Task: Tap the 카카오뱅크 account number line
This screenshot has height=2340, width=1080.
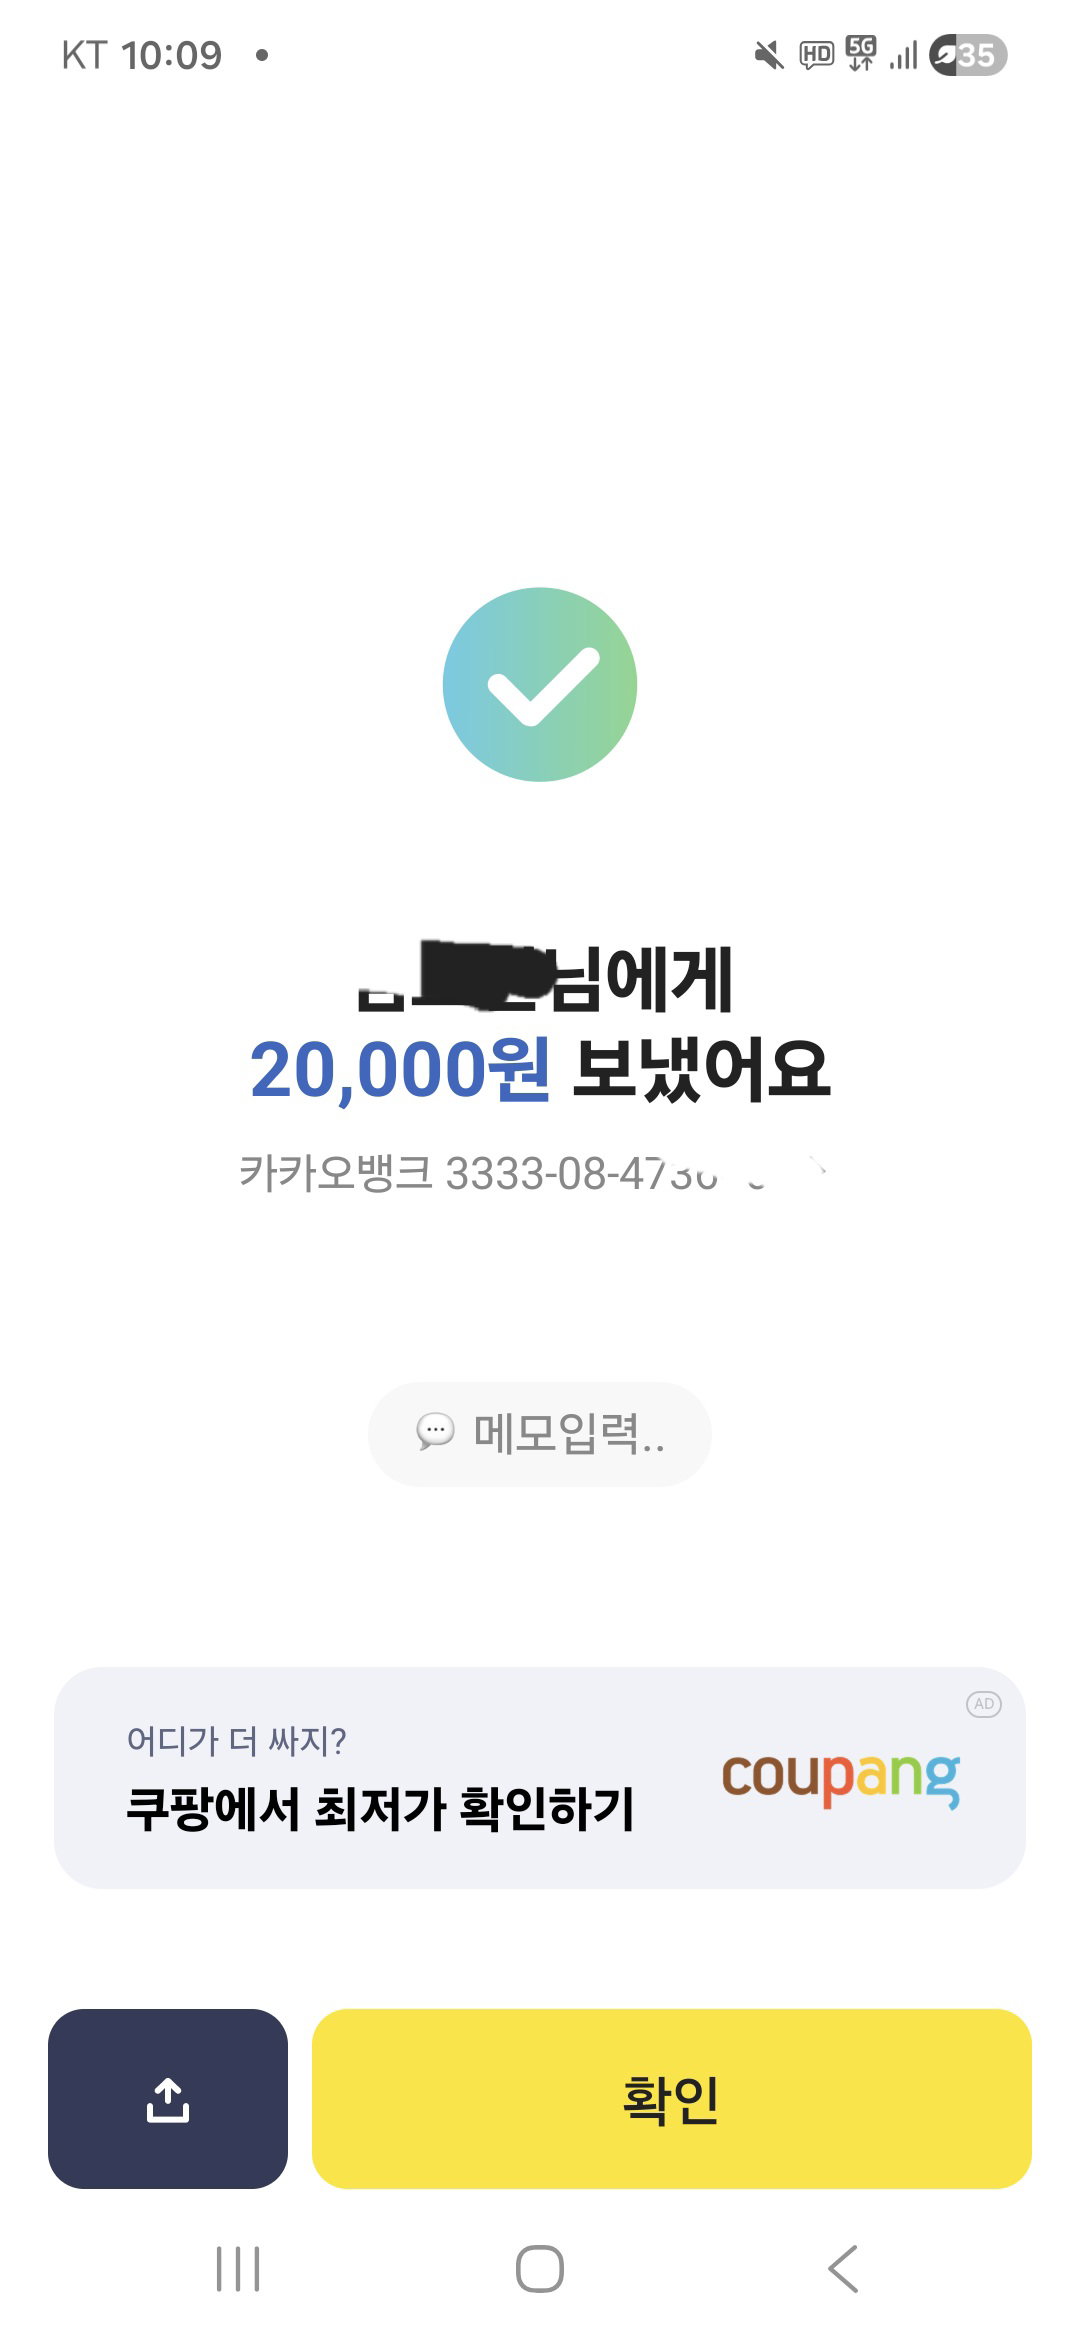Action: [532, 1173]
